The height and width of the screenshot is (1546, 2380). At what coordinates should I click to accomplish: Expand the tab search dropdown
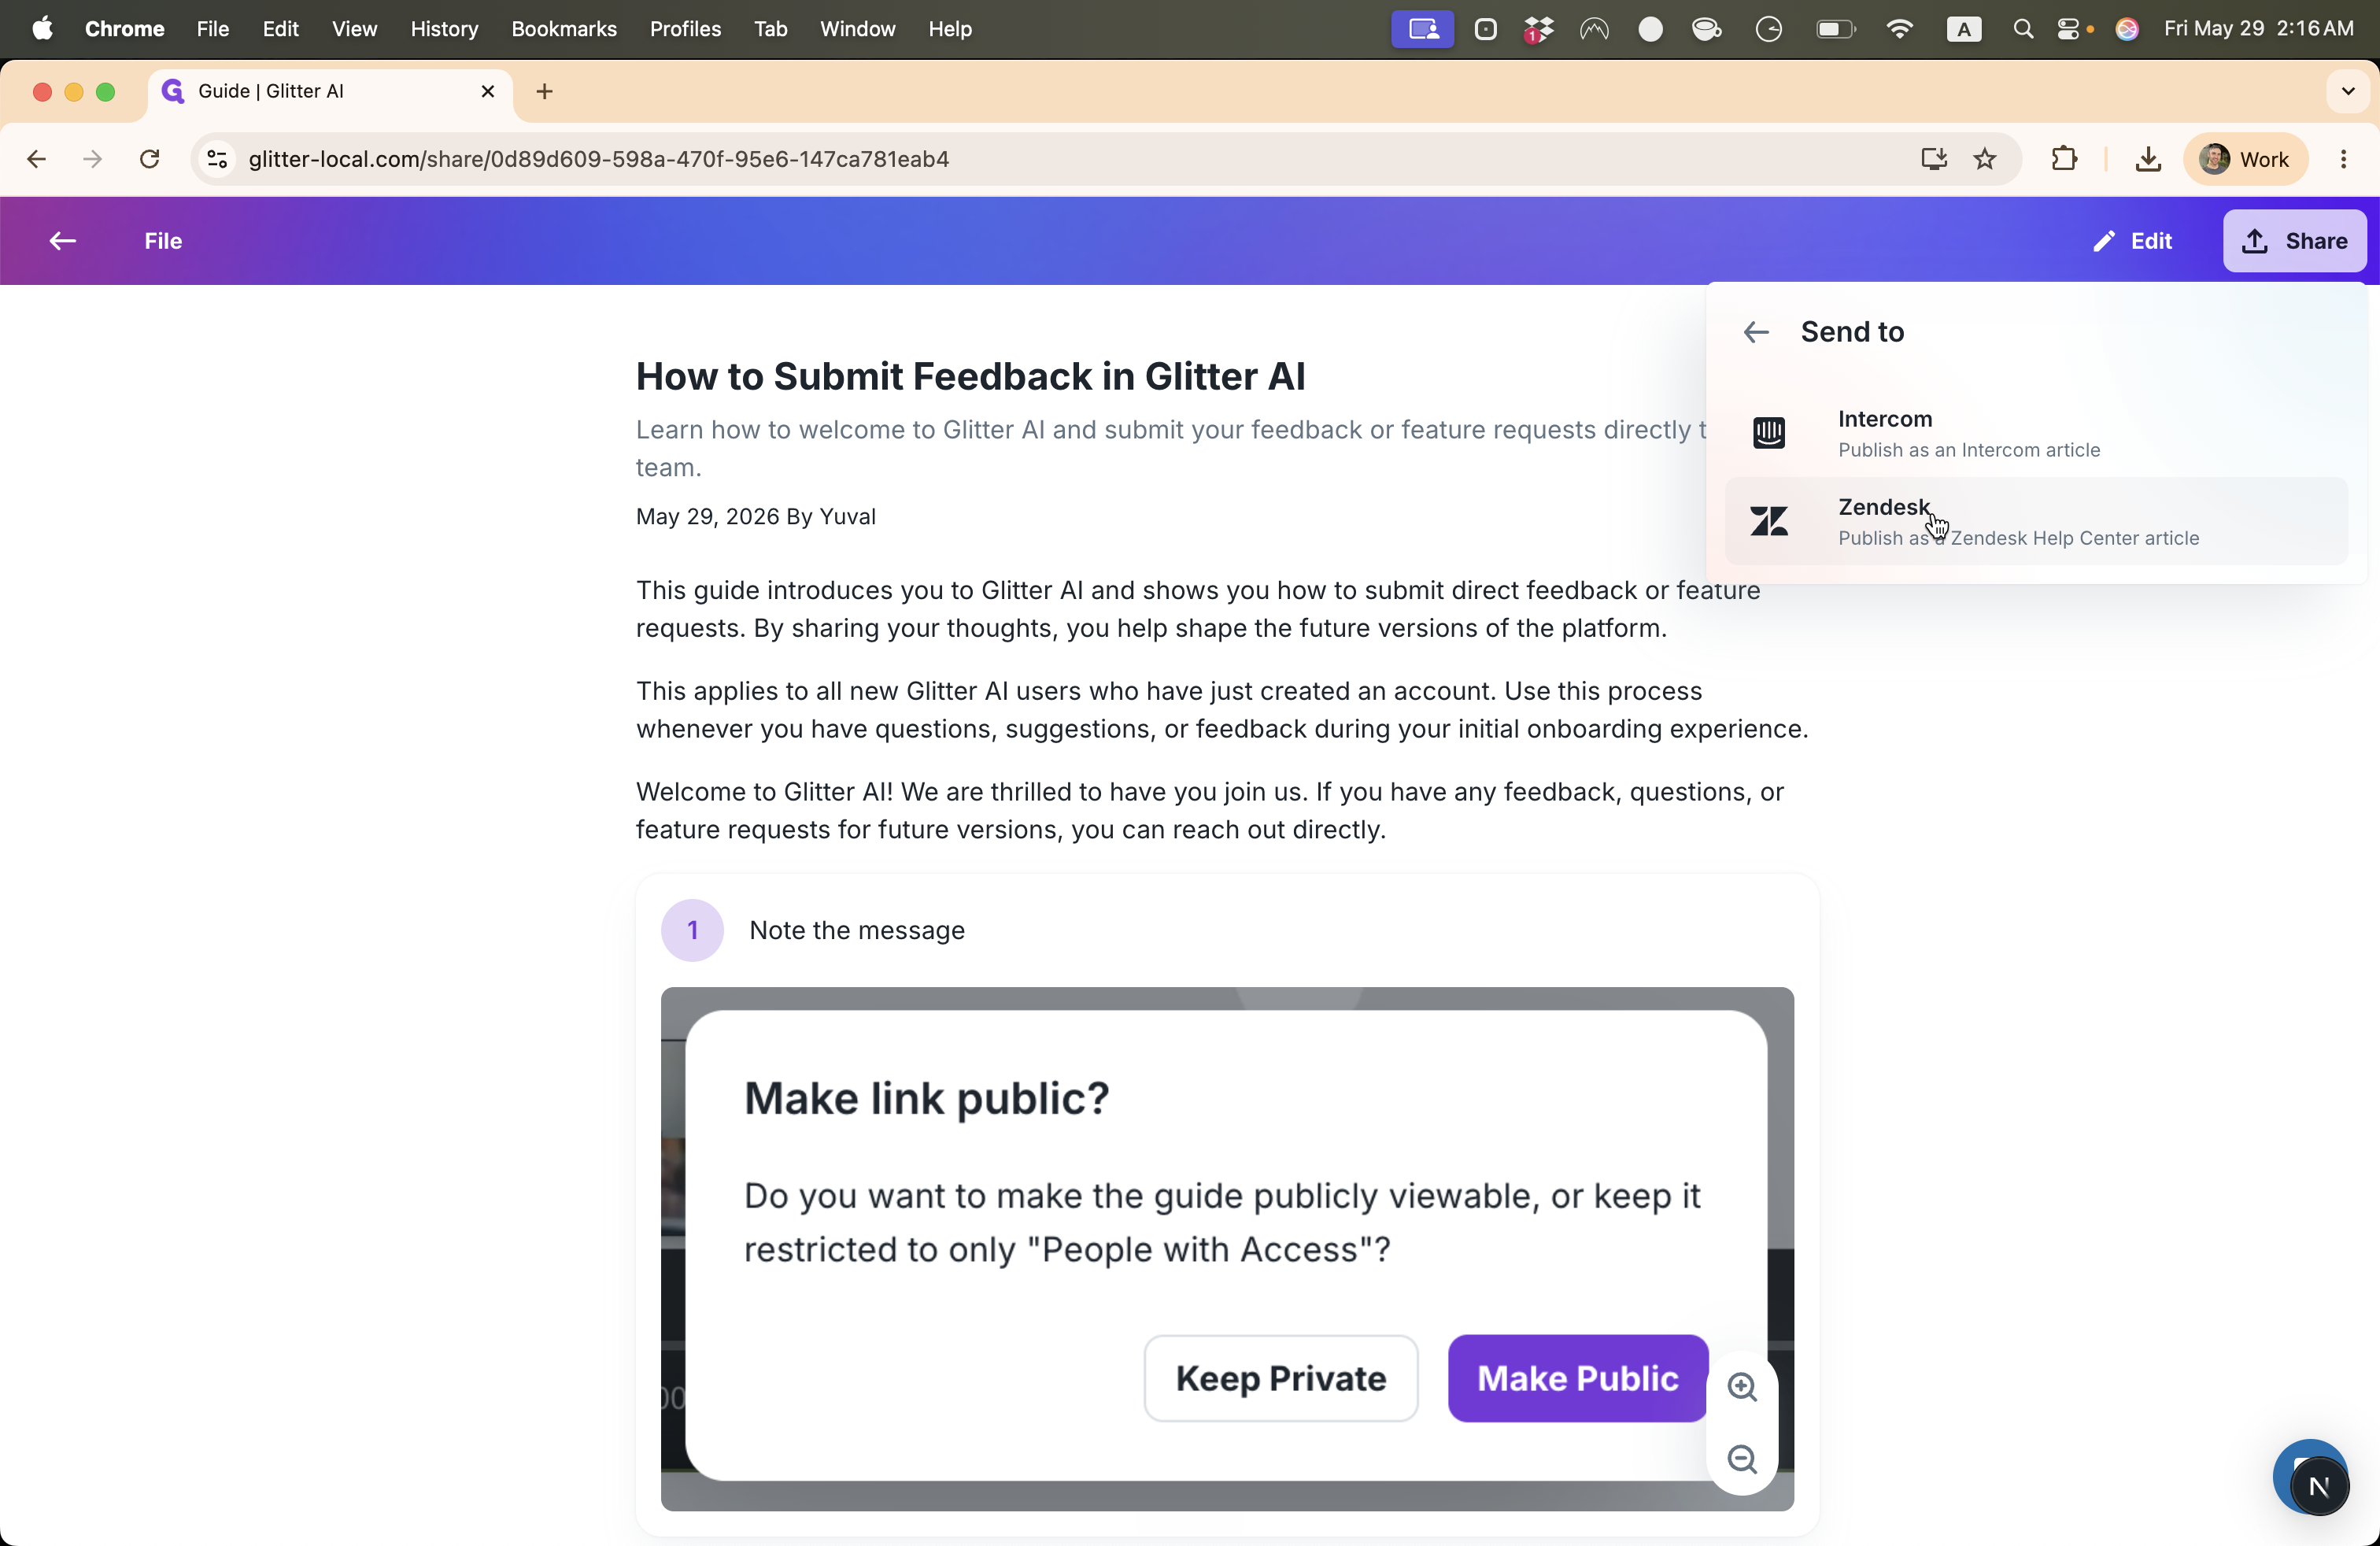tap(2348, 92)
